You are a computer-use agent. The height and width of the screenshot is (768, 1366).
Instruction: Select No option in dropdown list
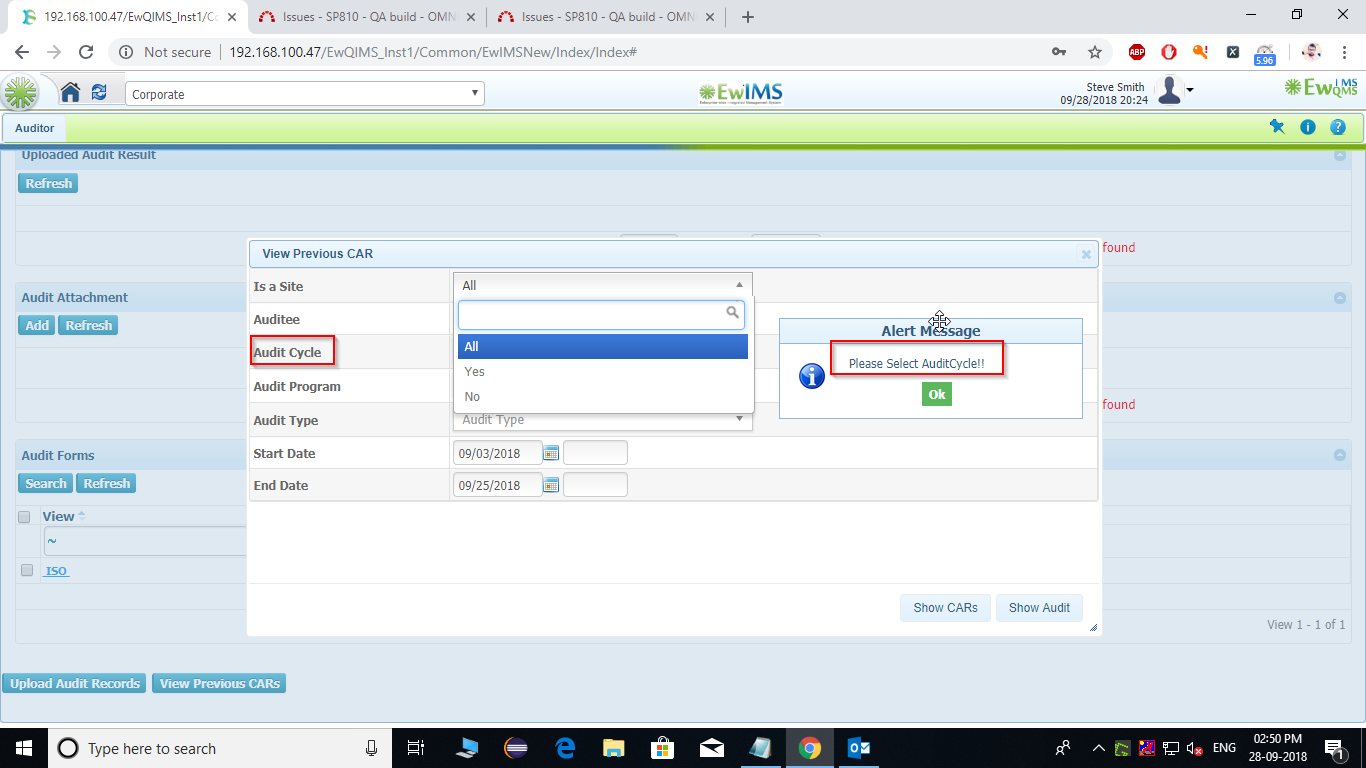pos(603,396)
